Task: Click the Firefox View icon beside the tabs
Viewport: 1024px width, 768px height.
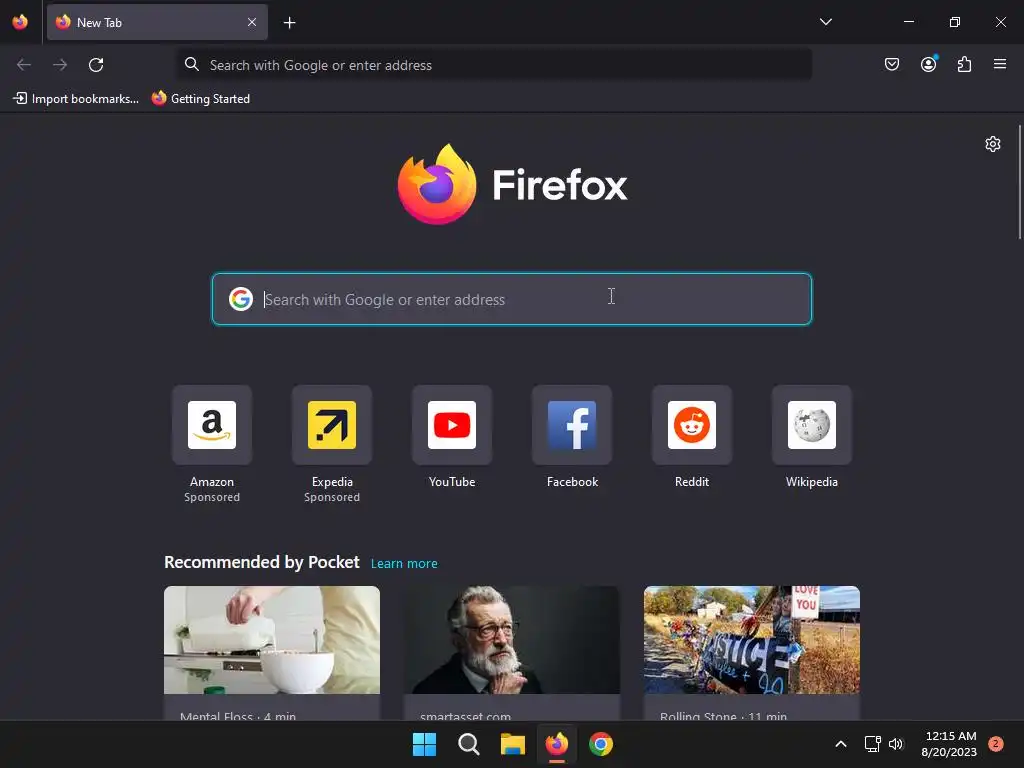Action: (x=20, y=22)
